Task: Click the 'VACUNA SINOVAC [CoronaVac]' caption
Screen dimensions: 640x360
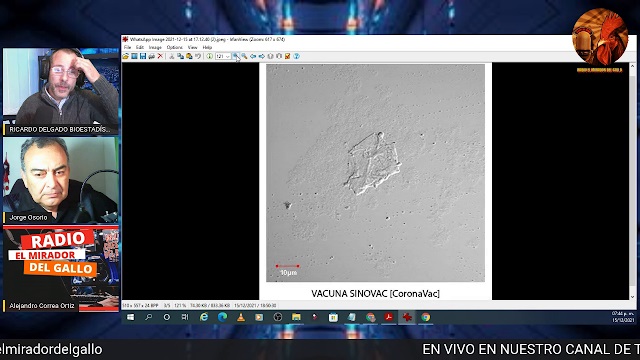Action: coord(376,293)
